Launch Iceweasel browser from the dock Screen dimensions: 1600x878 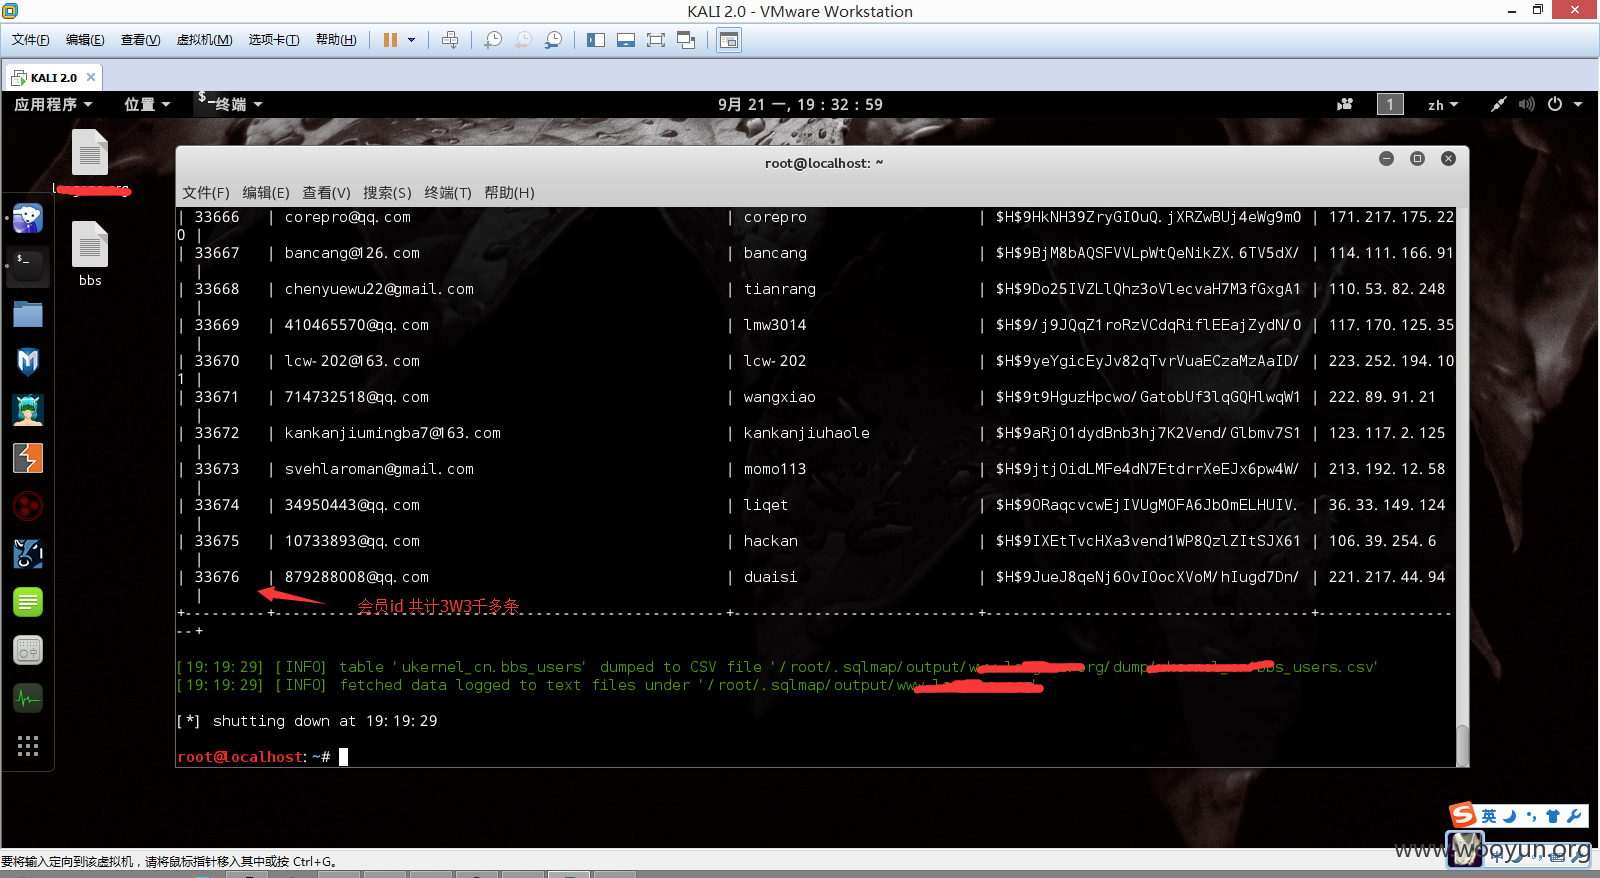pos(28,217)
